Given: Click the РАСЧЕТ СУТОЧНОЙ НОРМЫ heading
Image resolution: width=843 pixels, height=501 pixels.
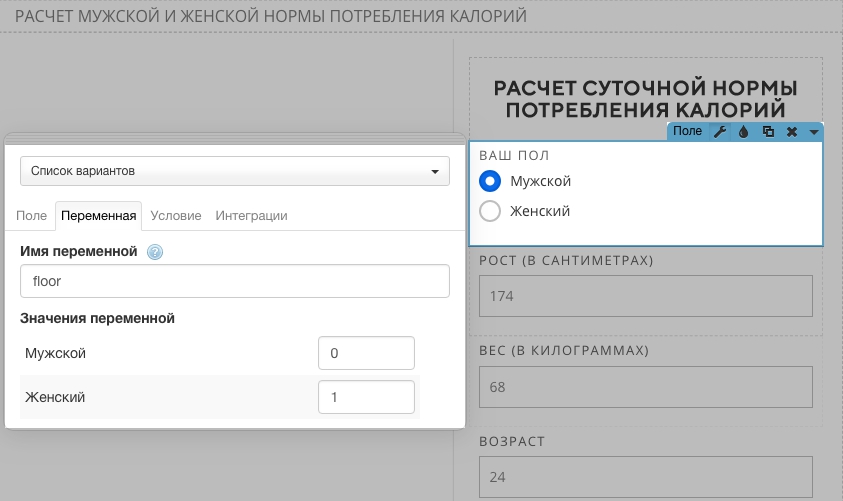Looking at the screenshot, I should coord(646,99).
